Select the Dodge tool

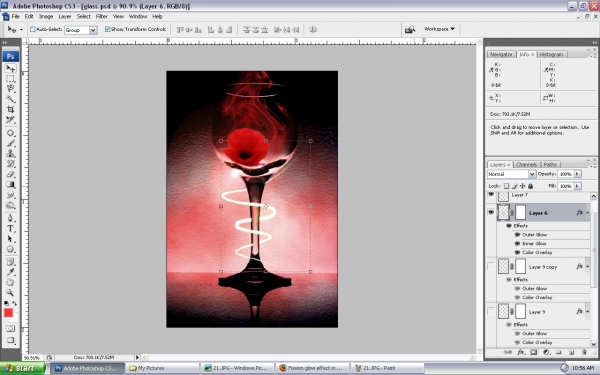point(10,205)
